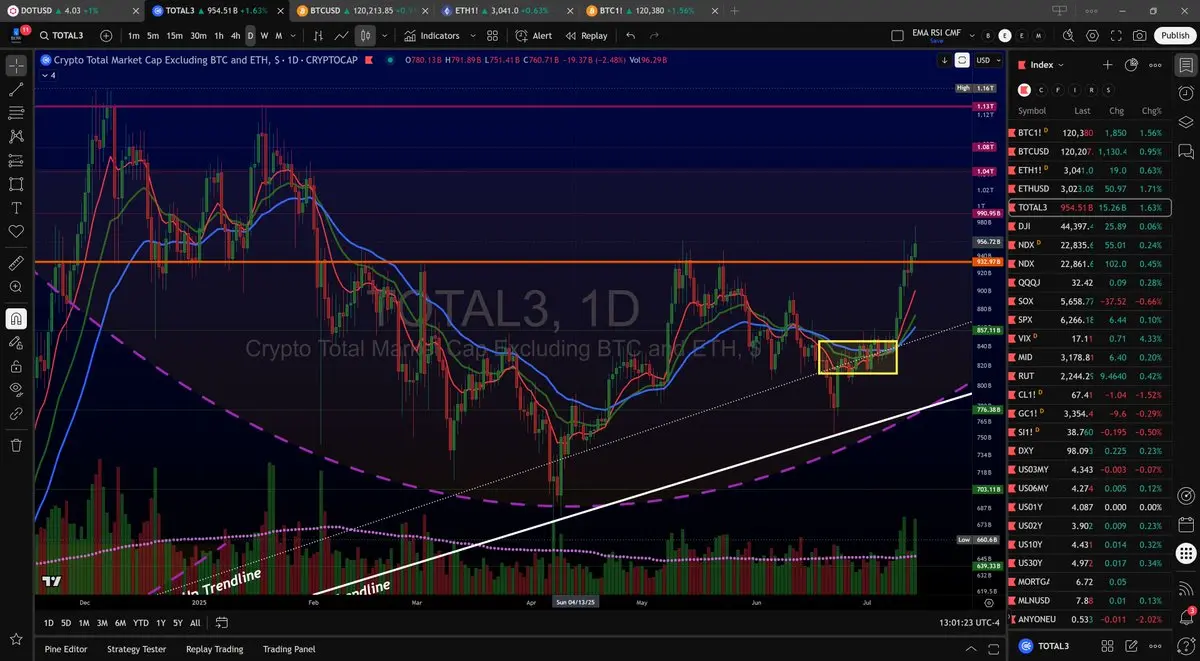Expand the indicators legend showing 4
Viewport: 1200px width, 661px height.
pyautogui.click(x=48, y=75)
